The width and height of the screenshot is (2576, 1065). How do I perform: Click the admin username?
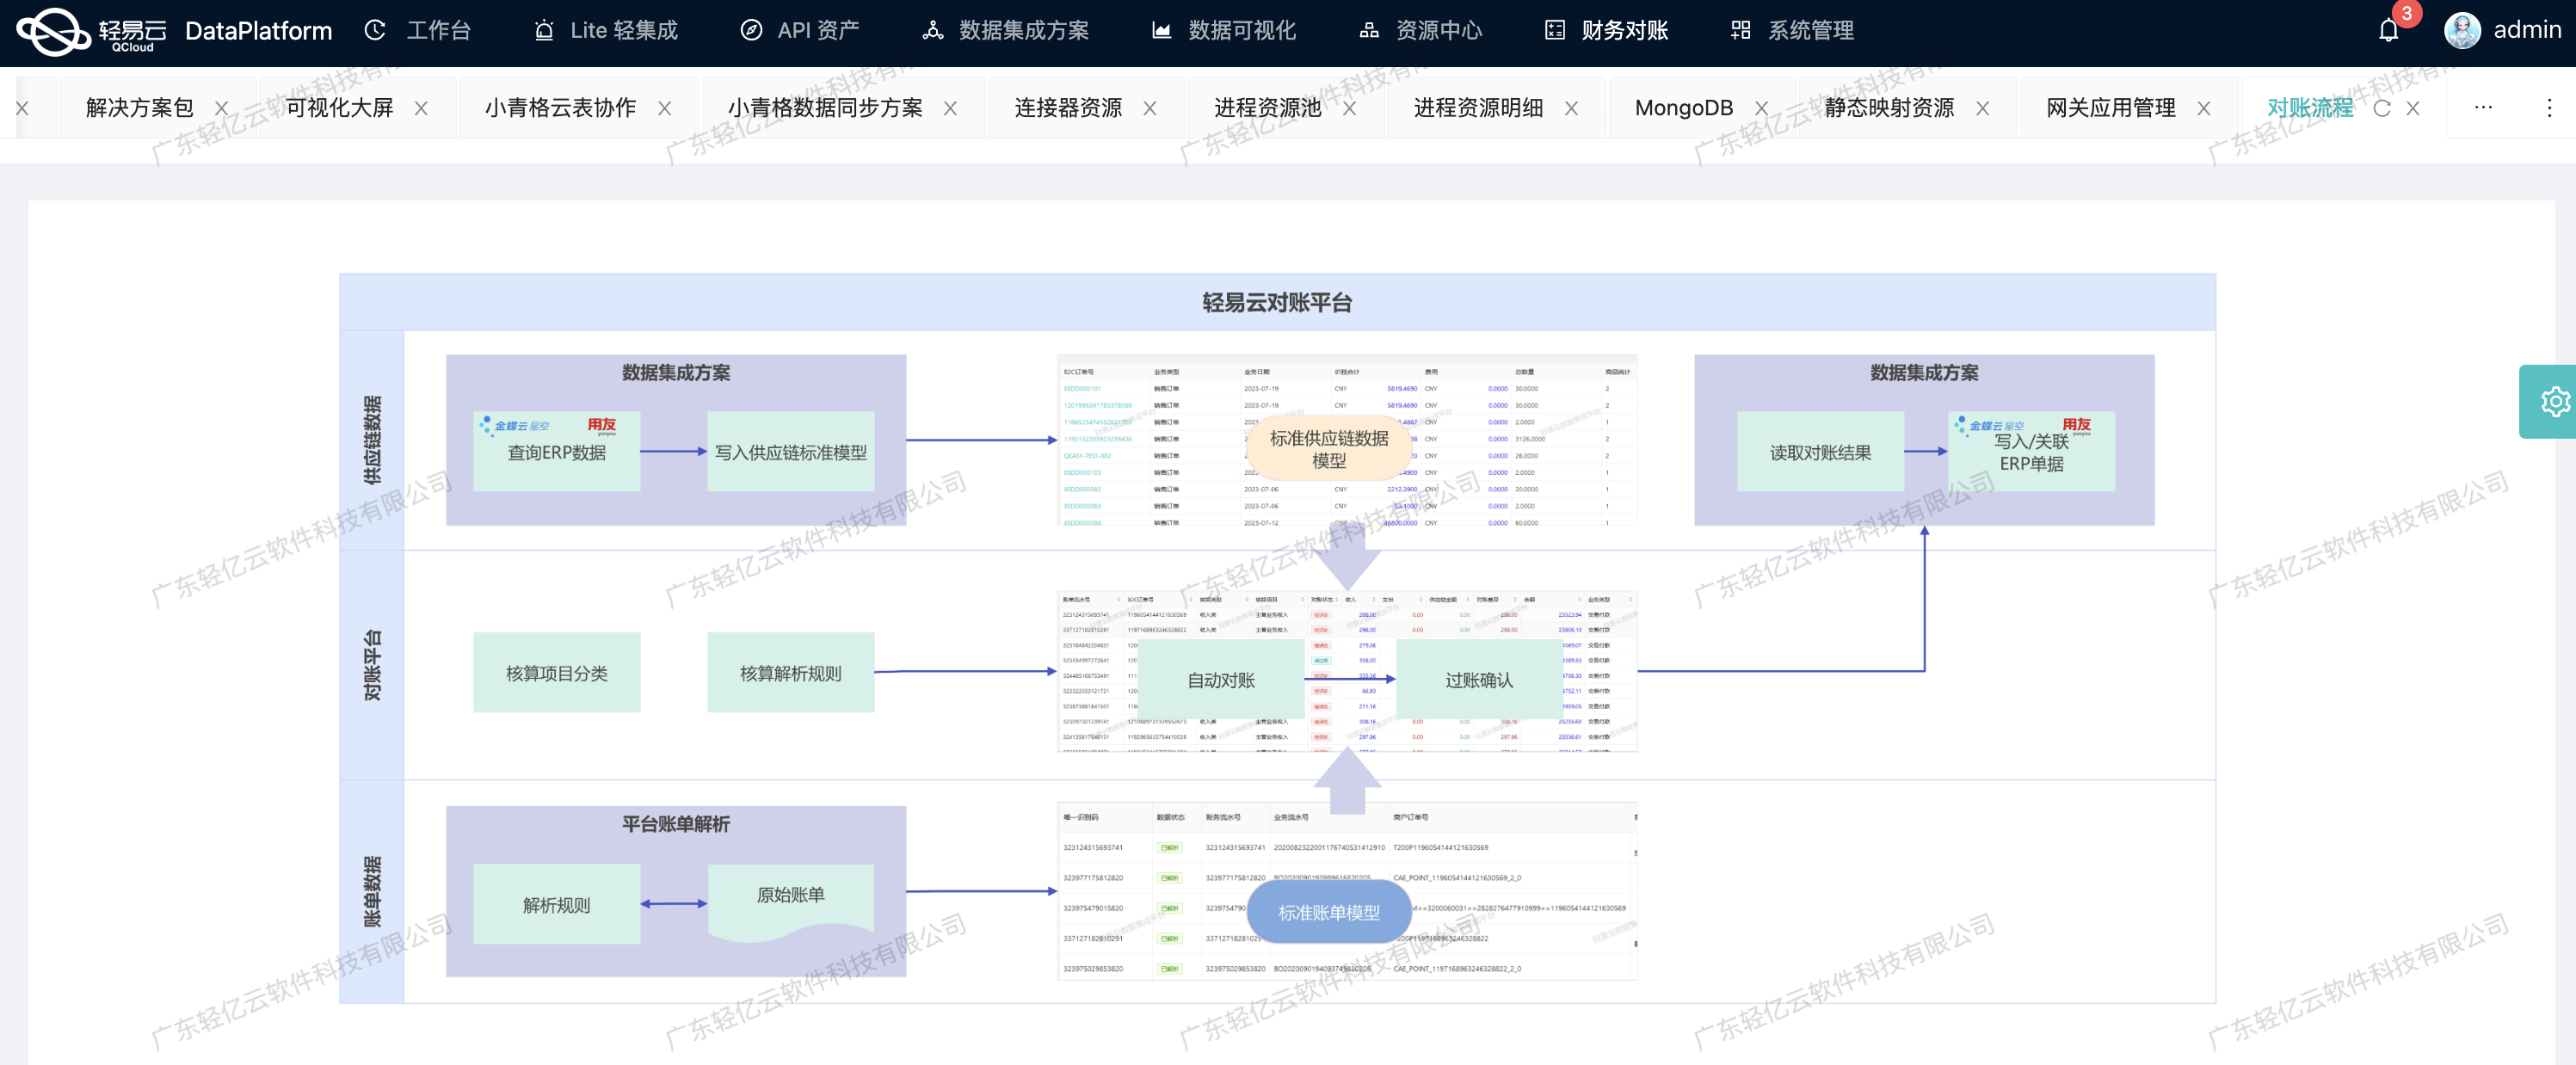pyautogui.click(x=2527, y=31)
